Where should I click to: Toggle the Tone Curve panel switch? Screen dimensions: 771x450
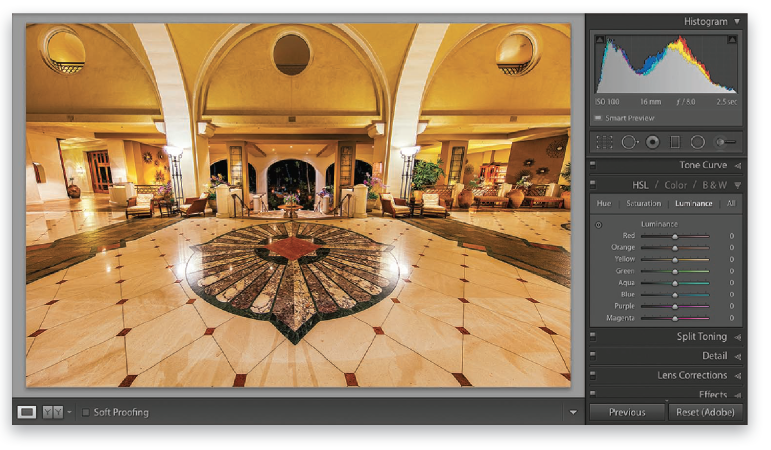[592, 165]
